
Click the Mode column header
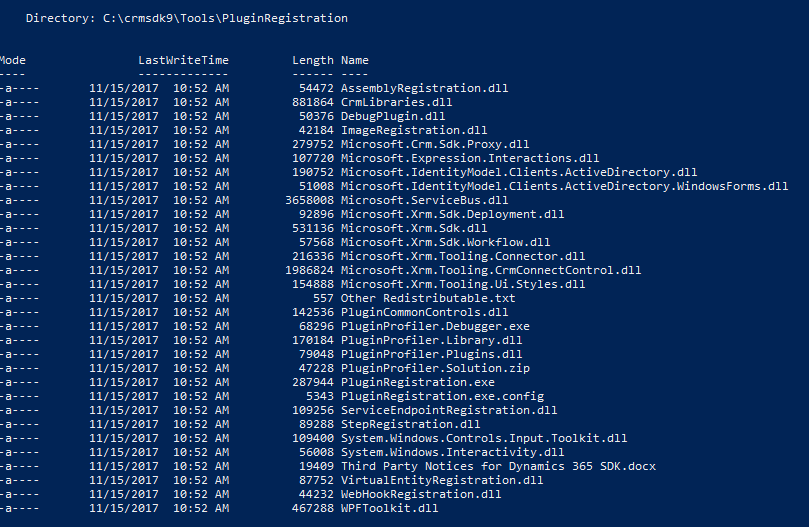[x=12, y=60]
